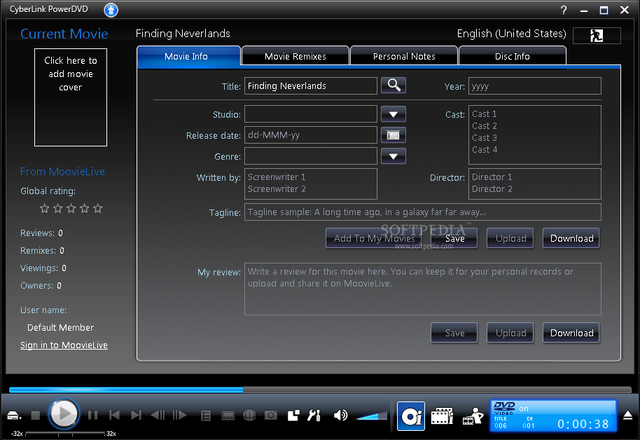Step one frame backward
Screen dimensions: 640x440
[158, 416]
